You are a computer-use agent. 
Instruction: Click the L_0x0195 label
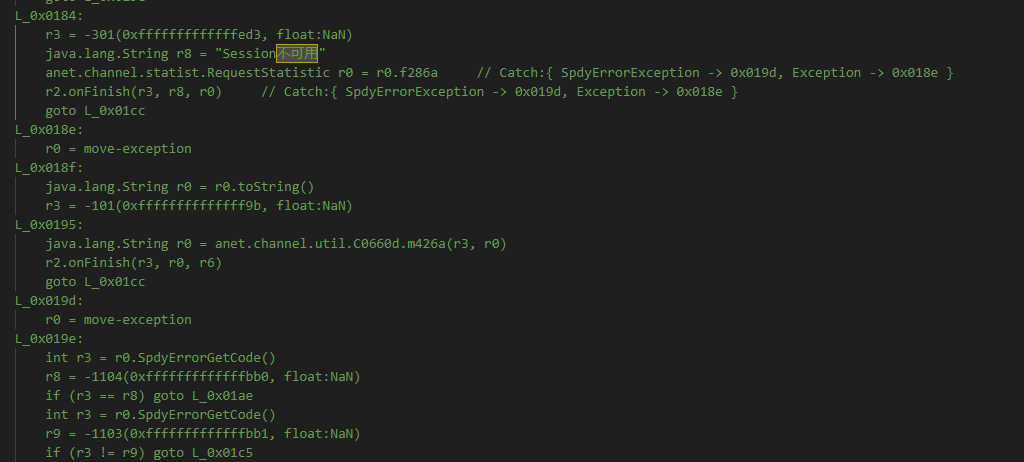tap(45, 225)
